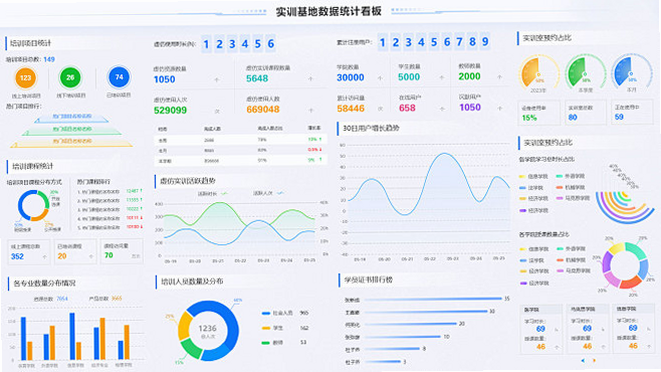
Task: Click the certificate ranking bar valued 35
Action: click(434, 299)
